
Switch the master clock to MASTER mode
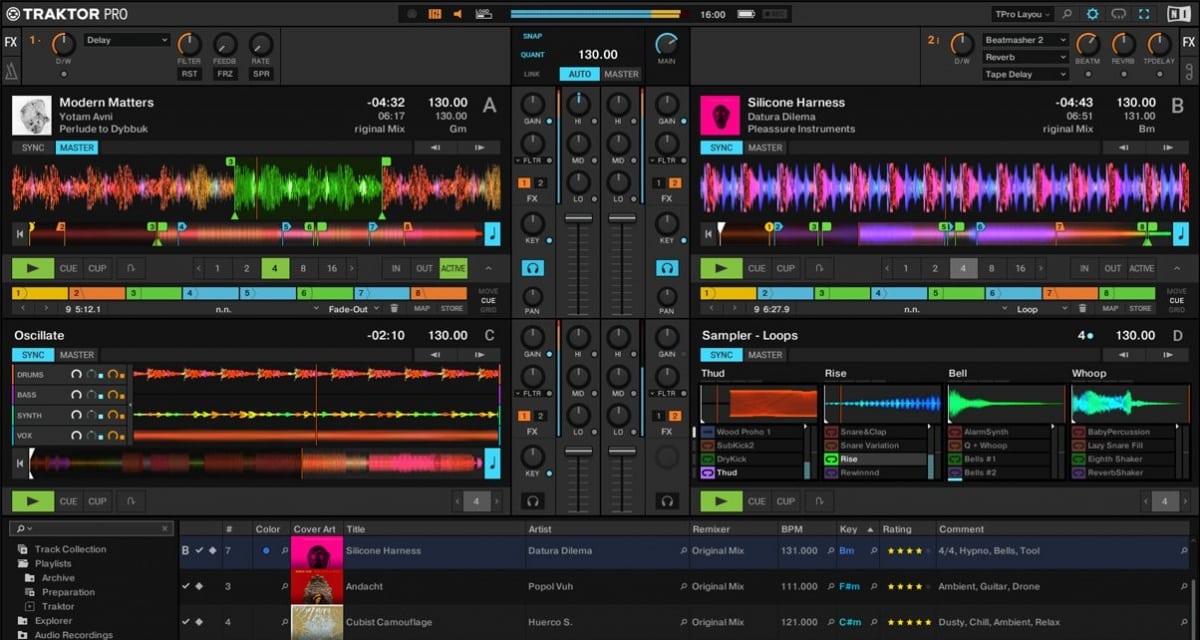(622, 74)
